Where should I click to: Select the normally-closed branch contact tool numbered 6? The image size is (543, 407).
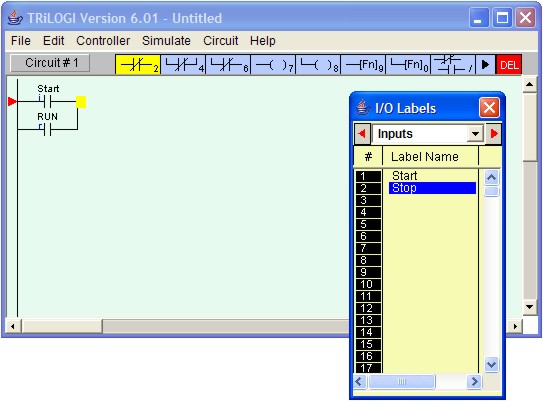[x=228, y=64]
